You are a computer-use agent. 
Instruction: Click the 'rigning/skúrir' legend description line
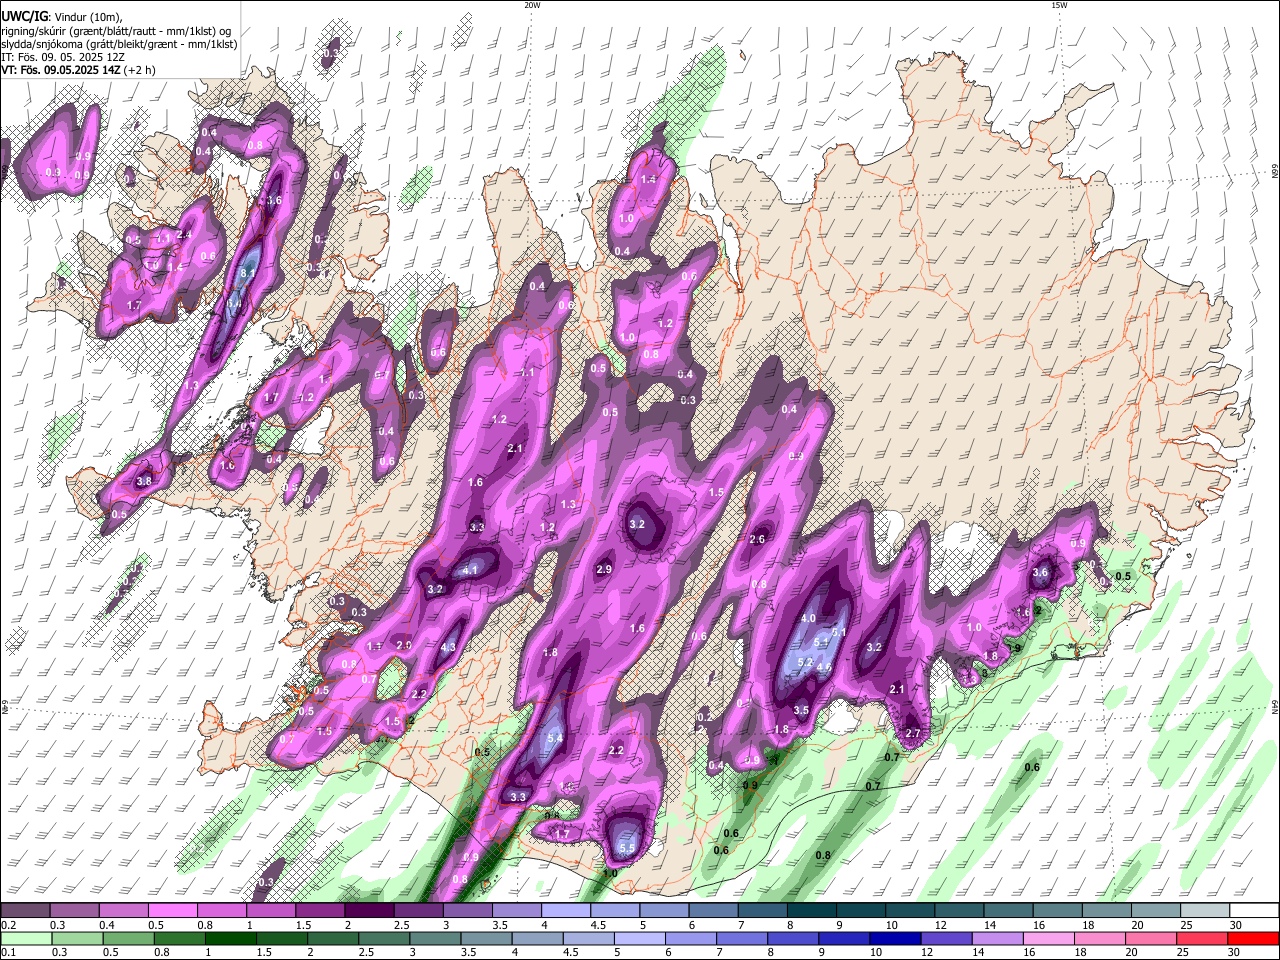pyautogui.click(x=116, y=31)
